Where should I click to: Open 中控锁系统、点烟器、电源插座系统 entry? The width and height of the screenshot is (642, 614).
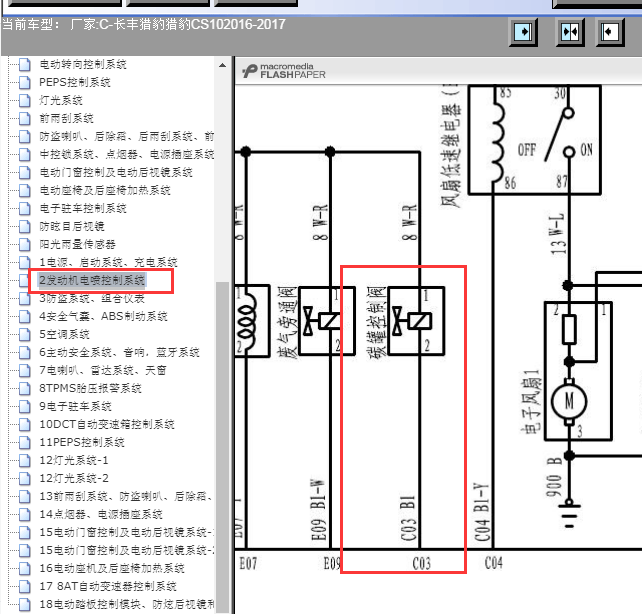point(127,154)
